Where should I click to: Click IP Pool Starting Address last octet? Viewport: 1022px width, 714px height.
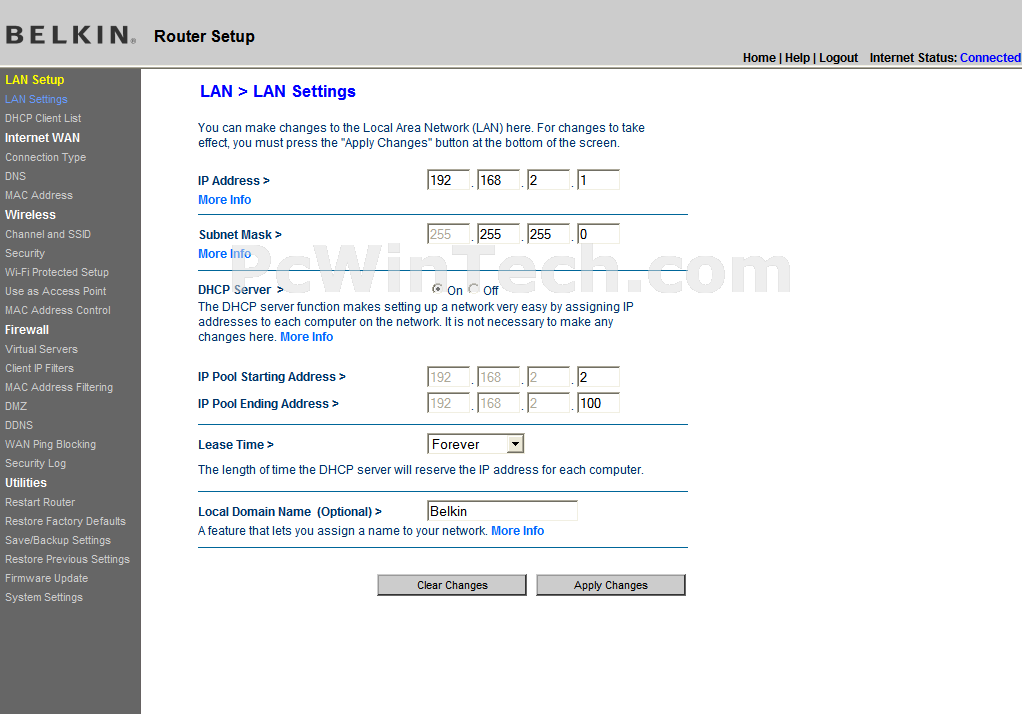click(598, 377)
